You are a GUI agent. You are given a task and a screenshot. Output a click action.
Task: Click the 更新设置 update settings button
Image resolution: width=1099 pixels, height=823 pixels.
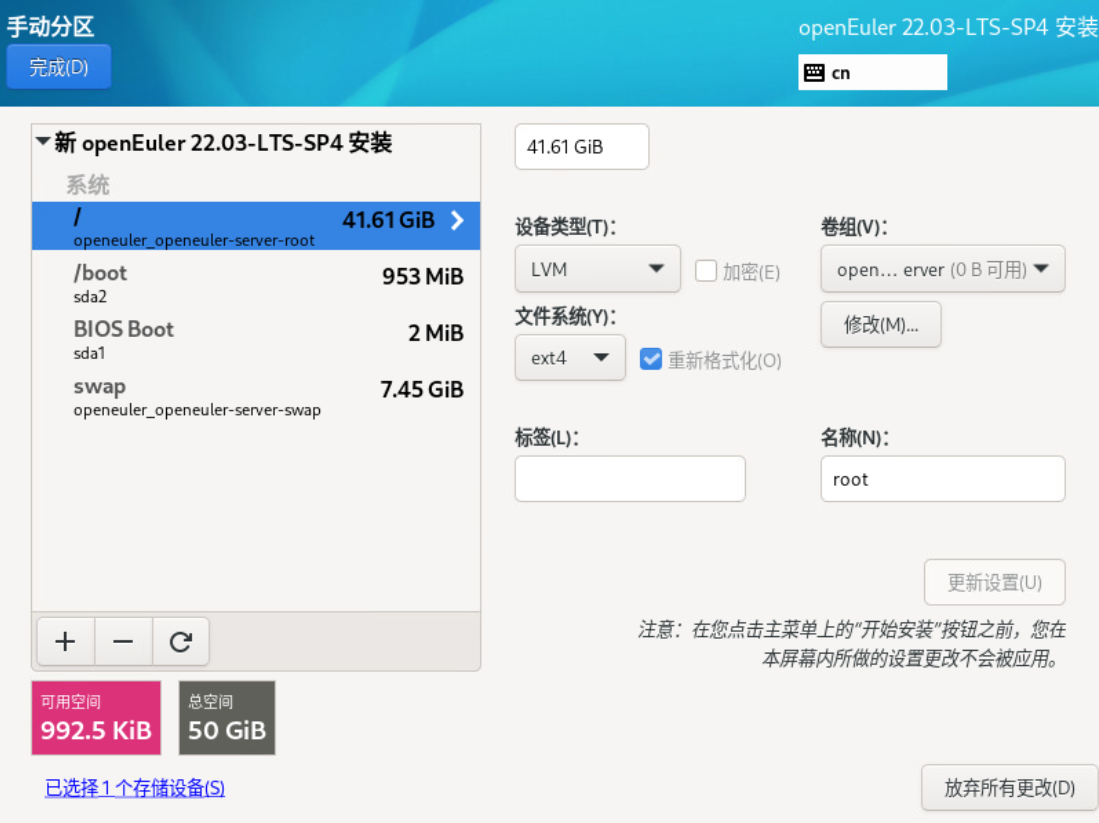tap(994, 582)
